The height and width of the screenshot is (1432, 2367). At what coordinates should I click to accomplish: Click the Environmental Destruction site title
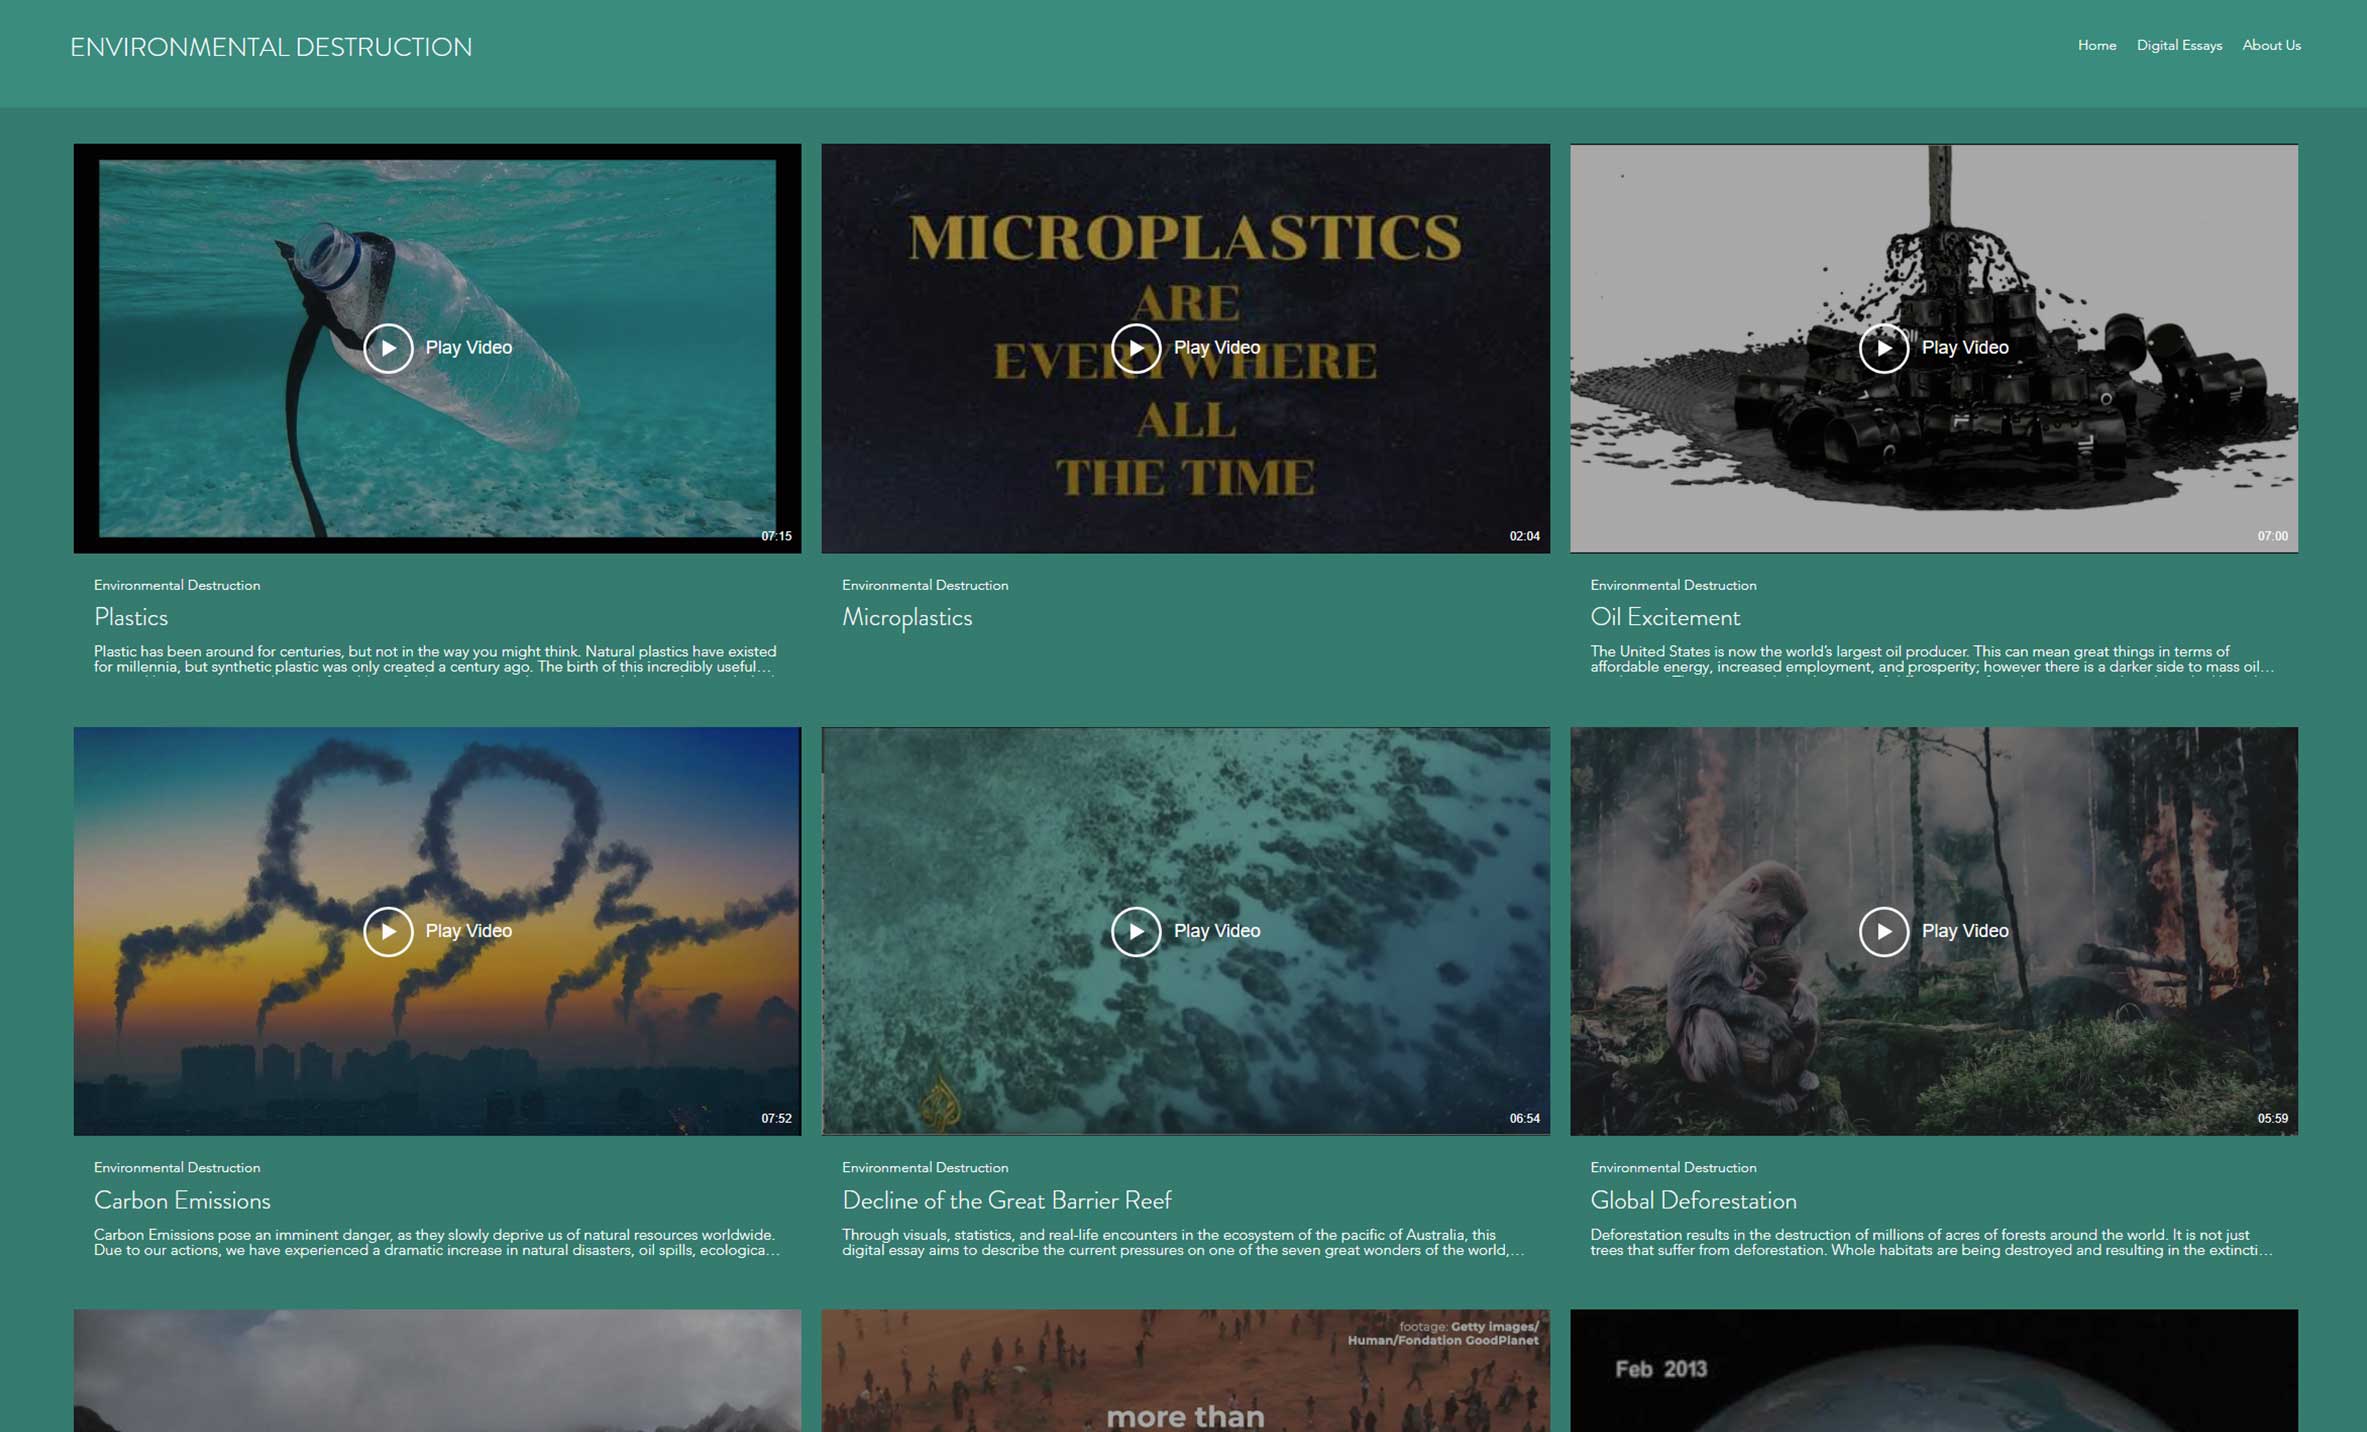click(x=270, y=47)
